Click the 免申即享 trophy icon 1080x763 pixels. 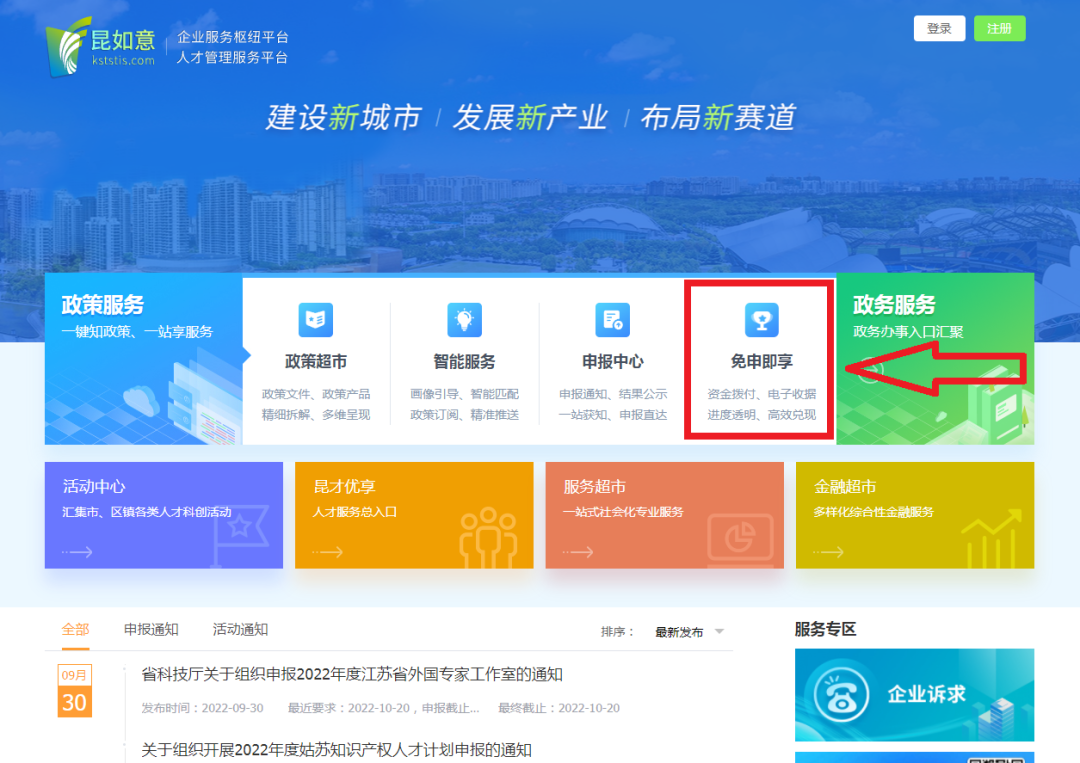point(761,320)
